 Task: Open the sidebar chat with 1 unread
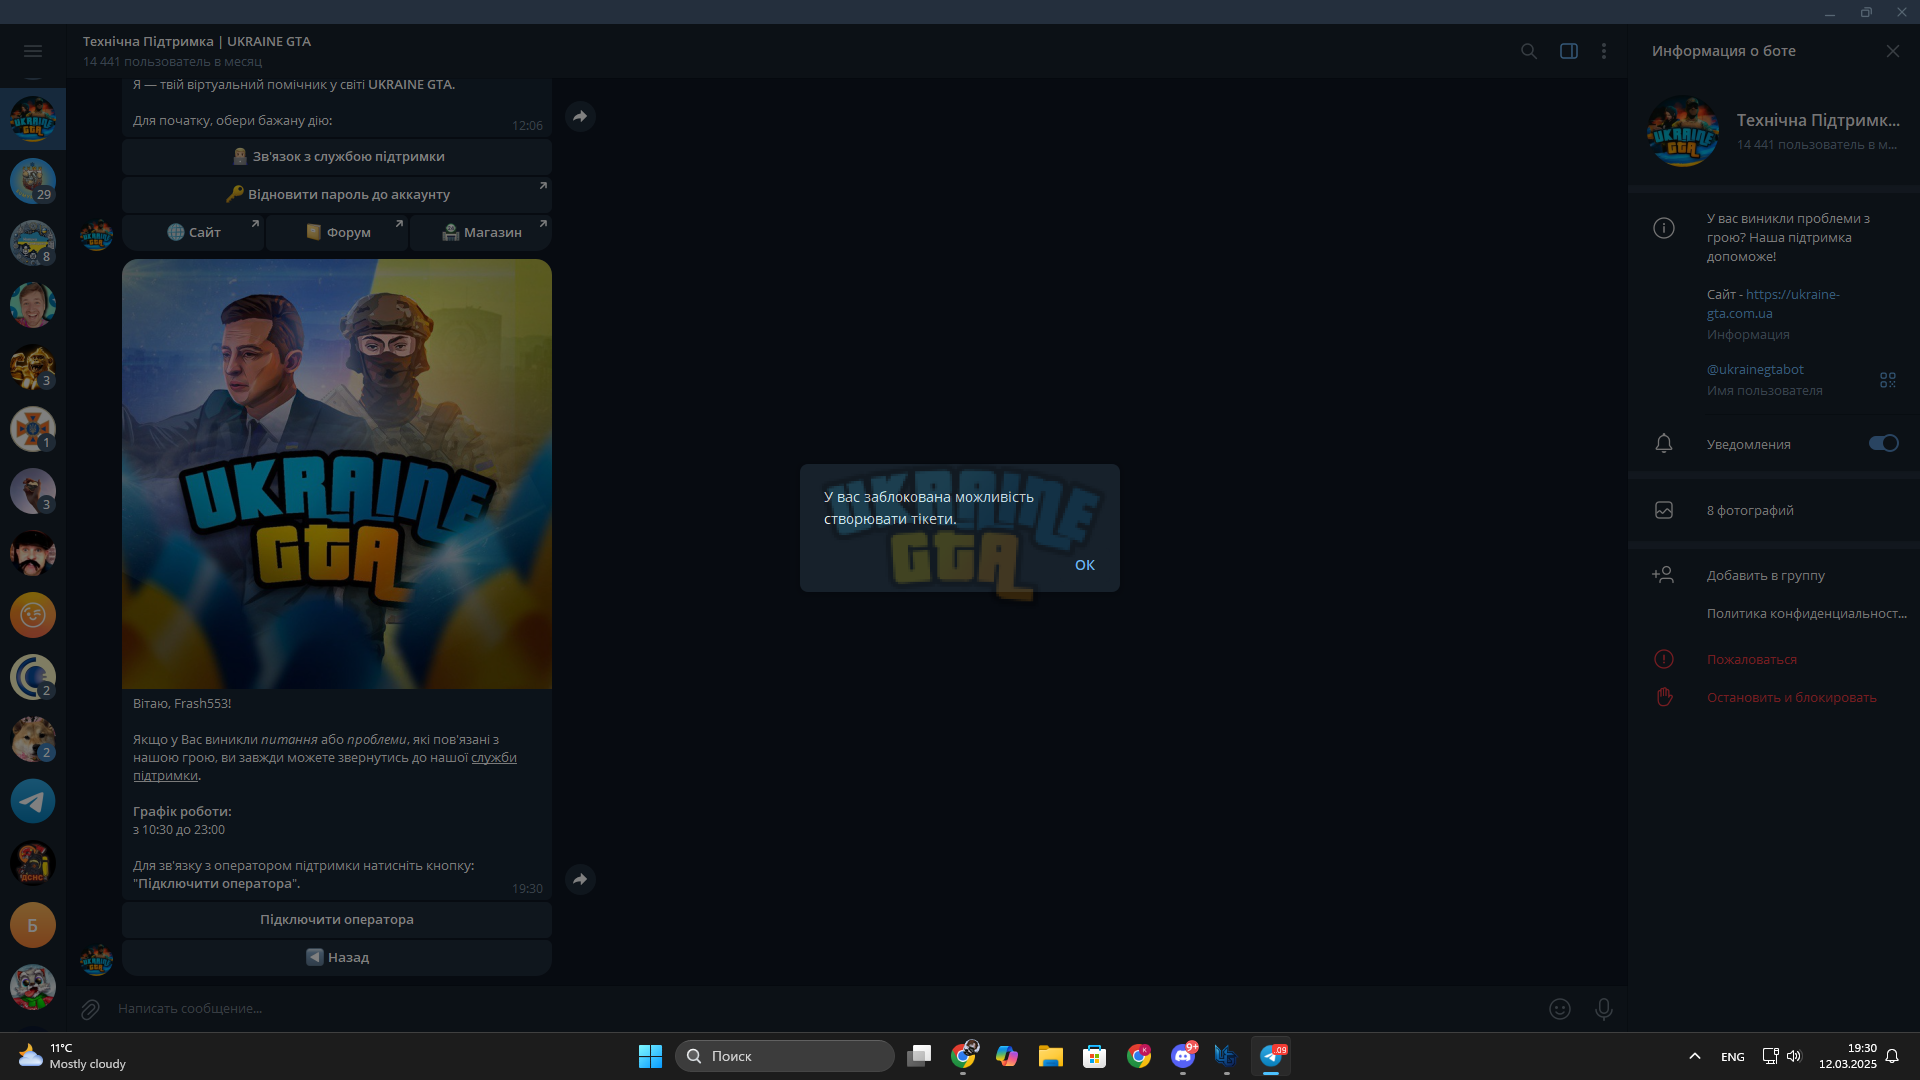(33, 429)
